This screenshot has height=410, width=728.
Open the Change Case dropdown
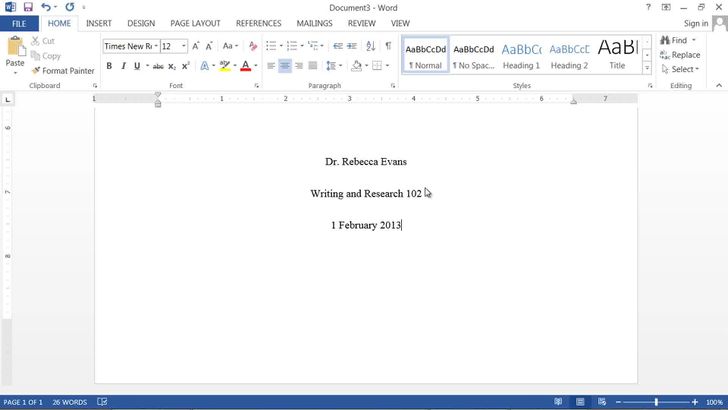230,46
